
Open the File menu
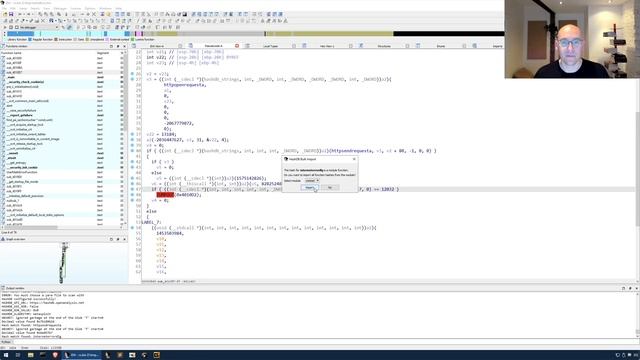[4, 8]
